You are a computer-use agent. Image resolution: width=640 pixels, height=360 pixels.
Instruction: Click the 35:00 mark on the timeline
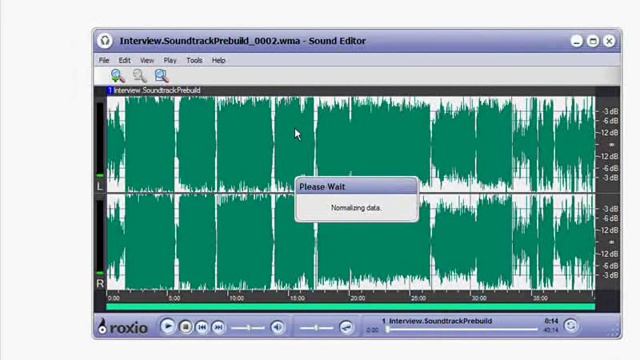pyautogui.click(x=540, y=298)
